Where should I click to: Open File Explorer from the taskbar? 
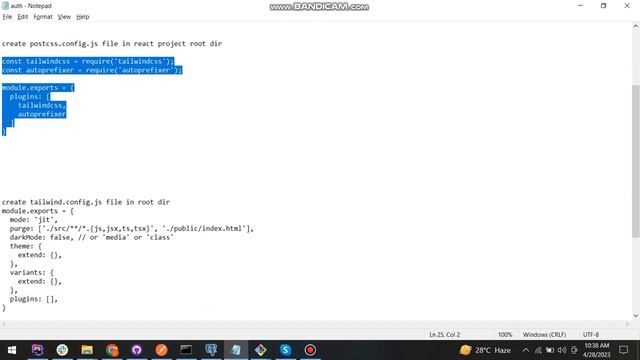87,350
